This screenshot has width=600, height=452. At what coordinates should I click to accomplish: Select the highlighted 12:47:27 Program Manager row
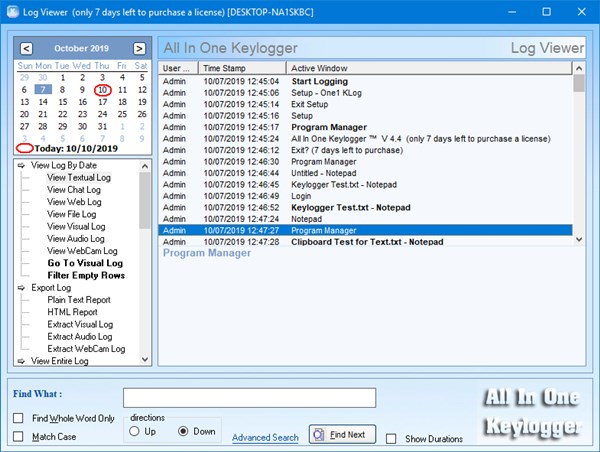(x=365, y=230)
